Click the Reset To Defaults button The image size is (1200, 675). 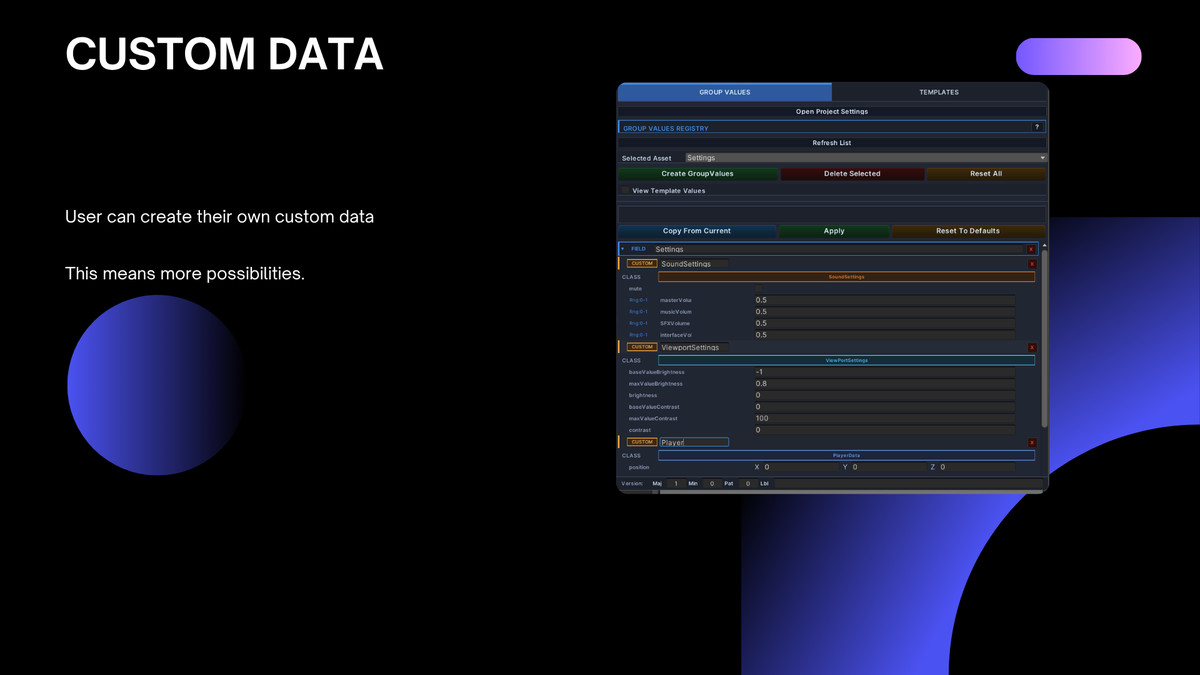coord(968,231)
